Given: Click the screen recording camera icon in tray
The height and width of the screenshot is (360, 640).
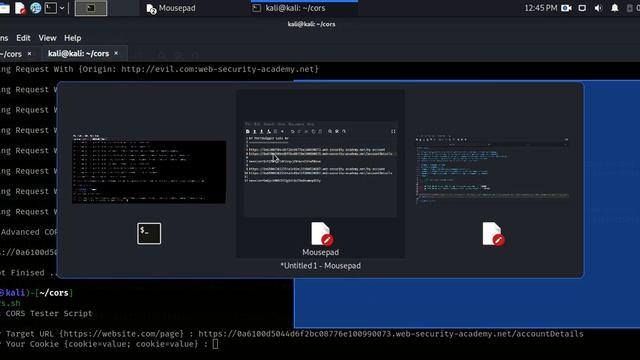Looking at the screenshot, I should pyautogui.click(x=566, y=8).
